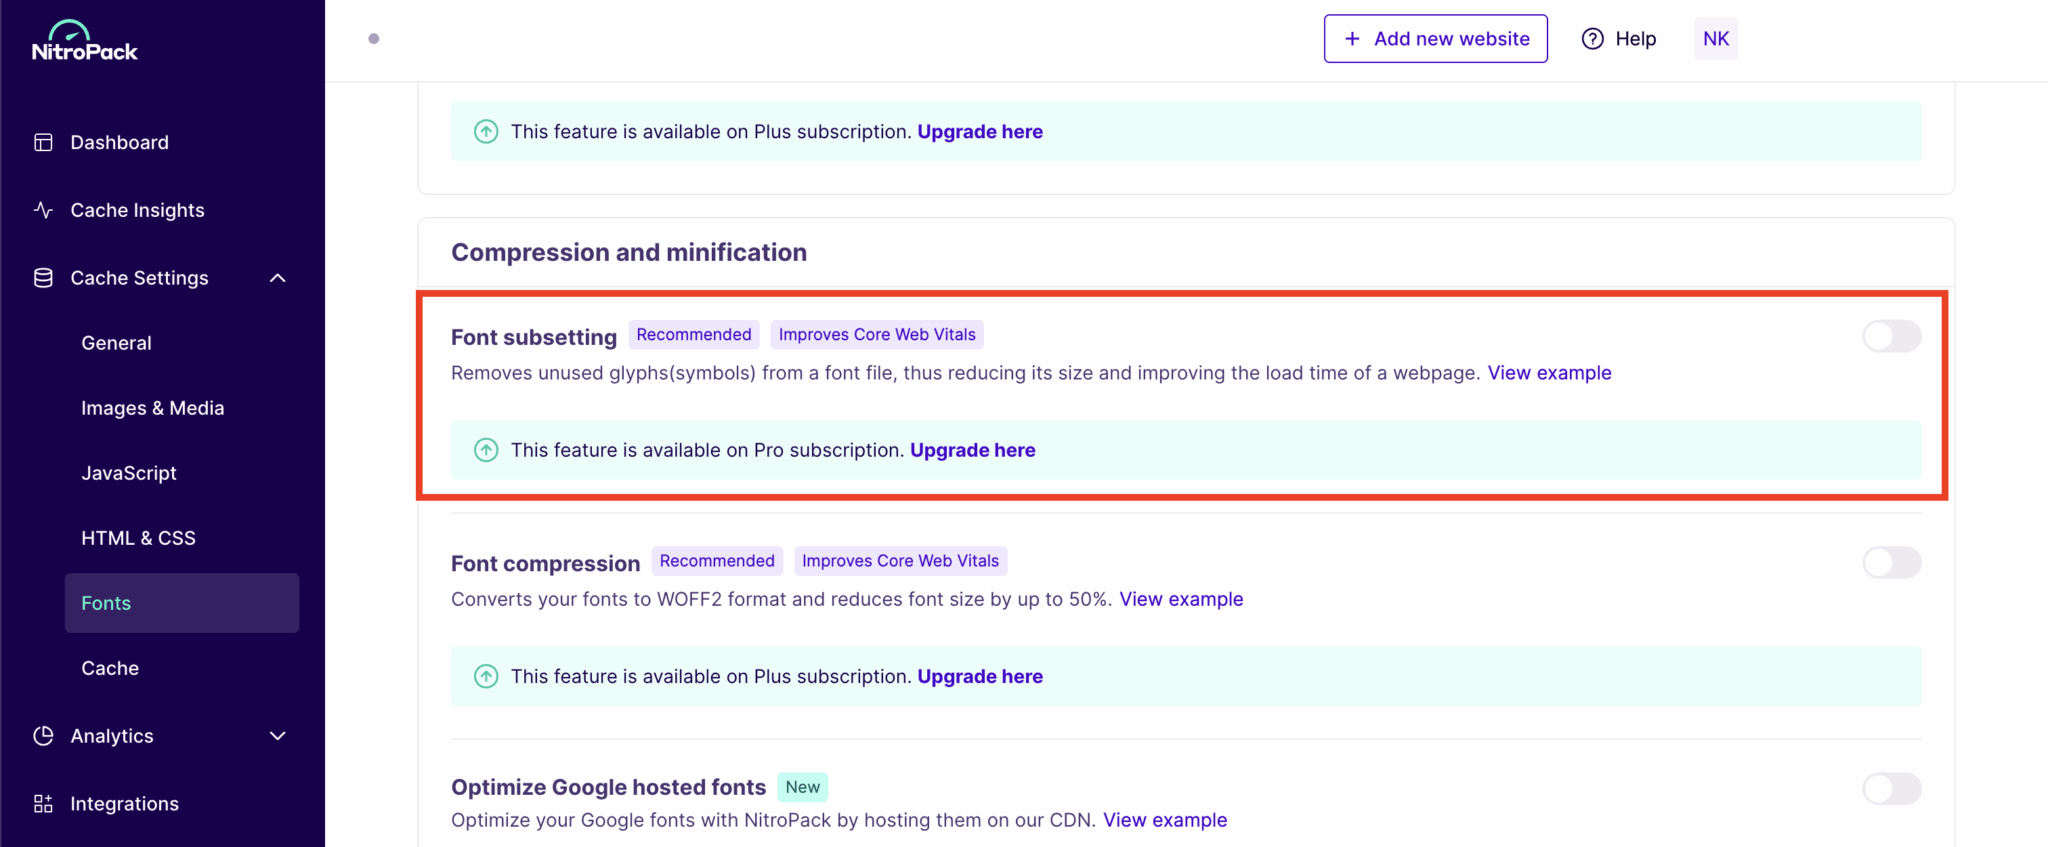Click Add new website

1435,38
